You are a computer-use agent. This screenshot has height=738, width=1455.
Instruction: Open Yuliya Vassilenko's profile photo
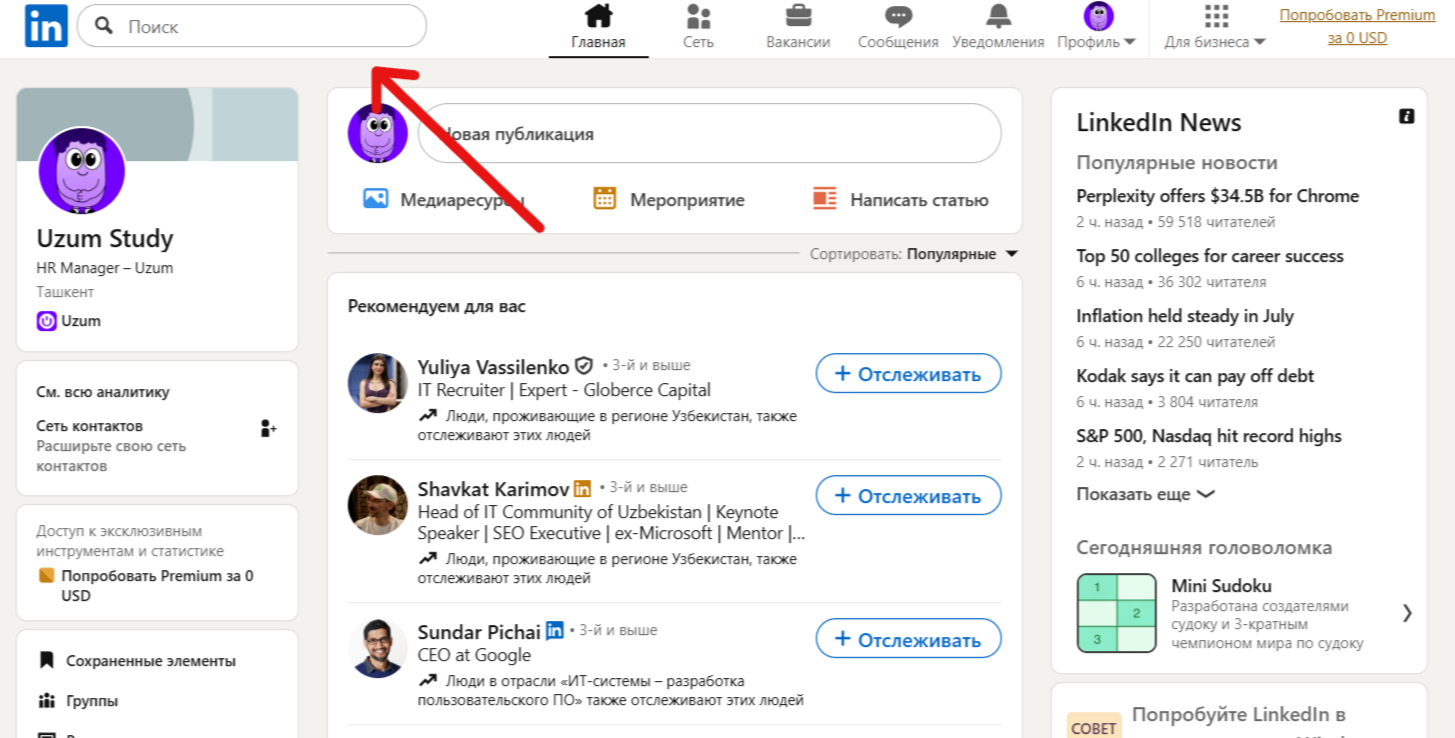pyautogui.click(x=378, y=383)
